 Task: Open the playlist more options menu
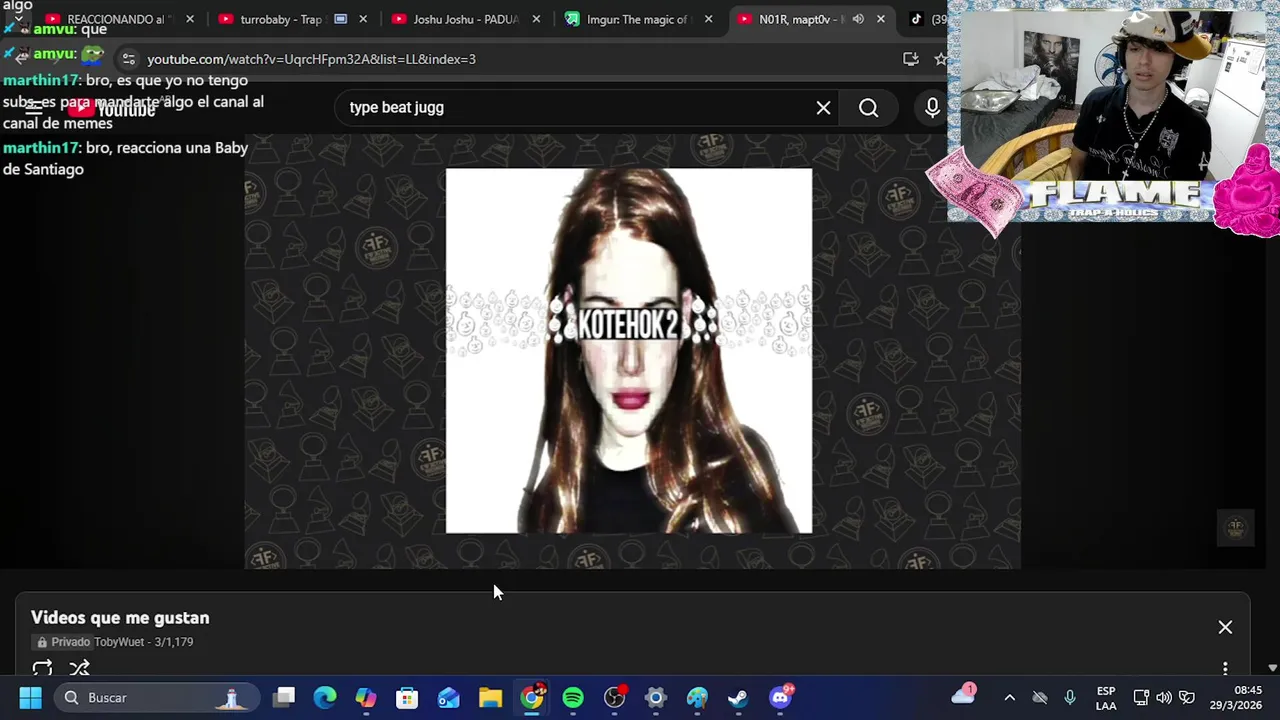point(1225,668)
